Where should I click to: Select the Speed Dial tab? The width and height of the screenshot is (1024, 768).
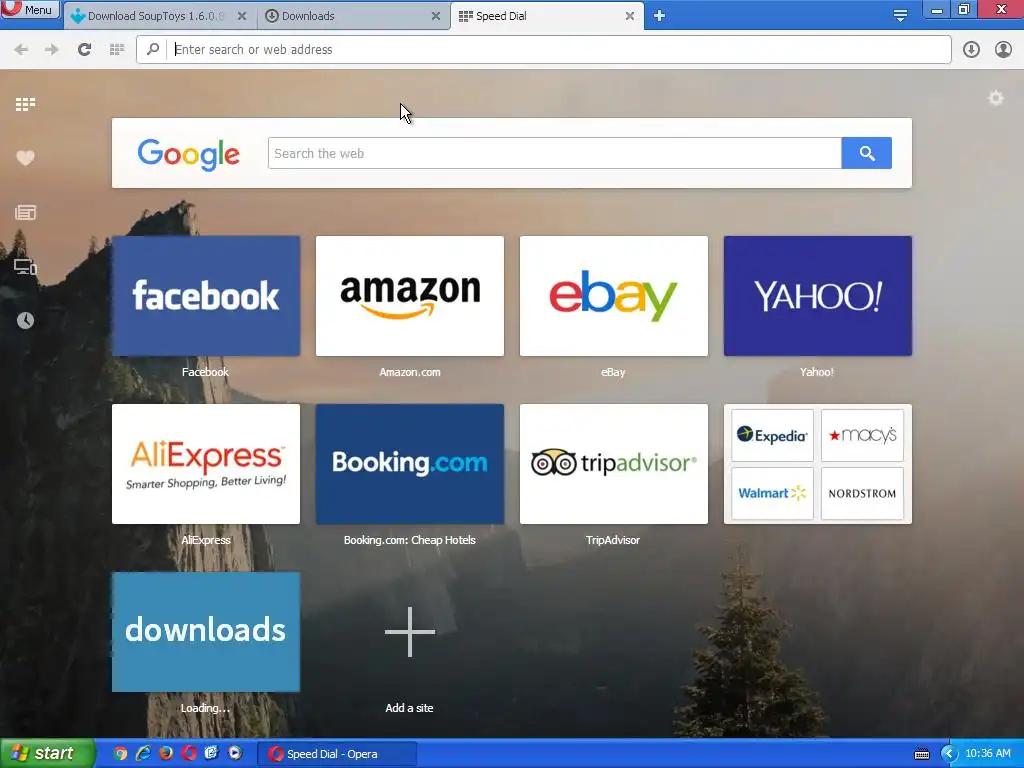(546, 16)
